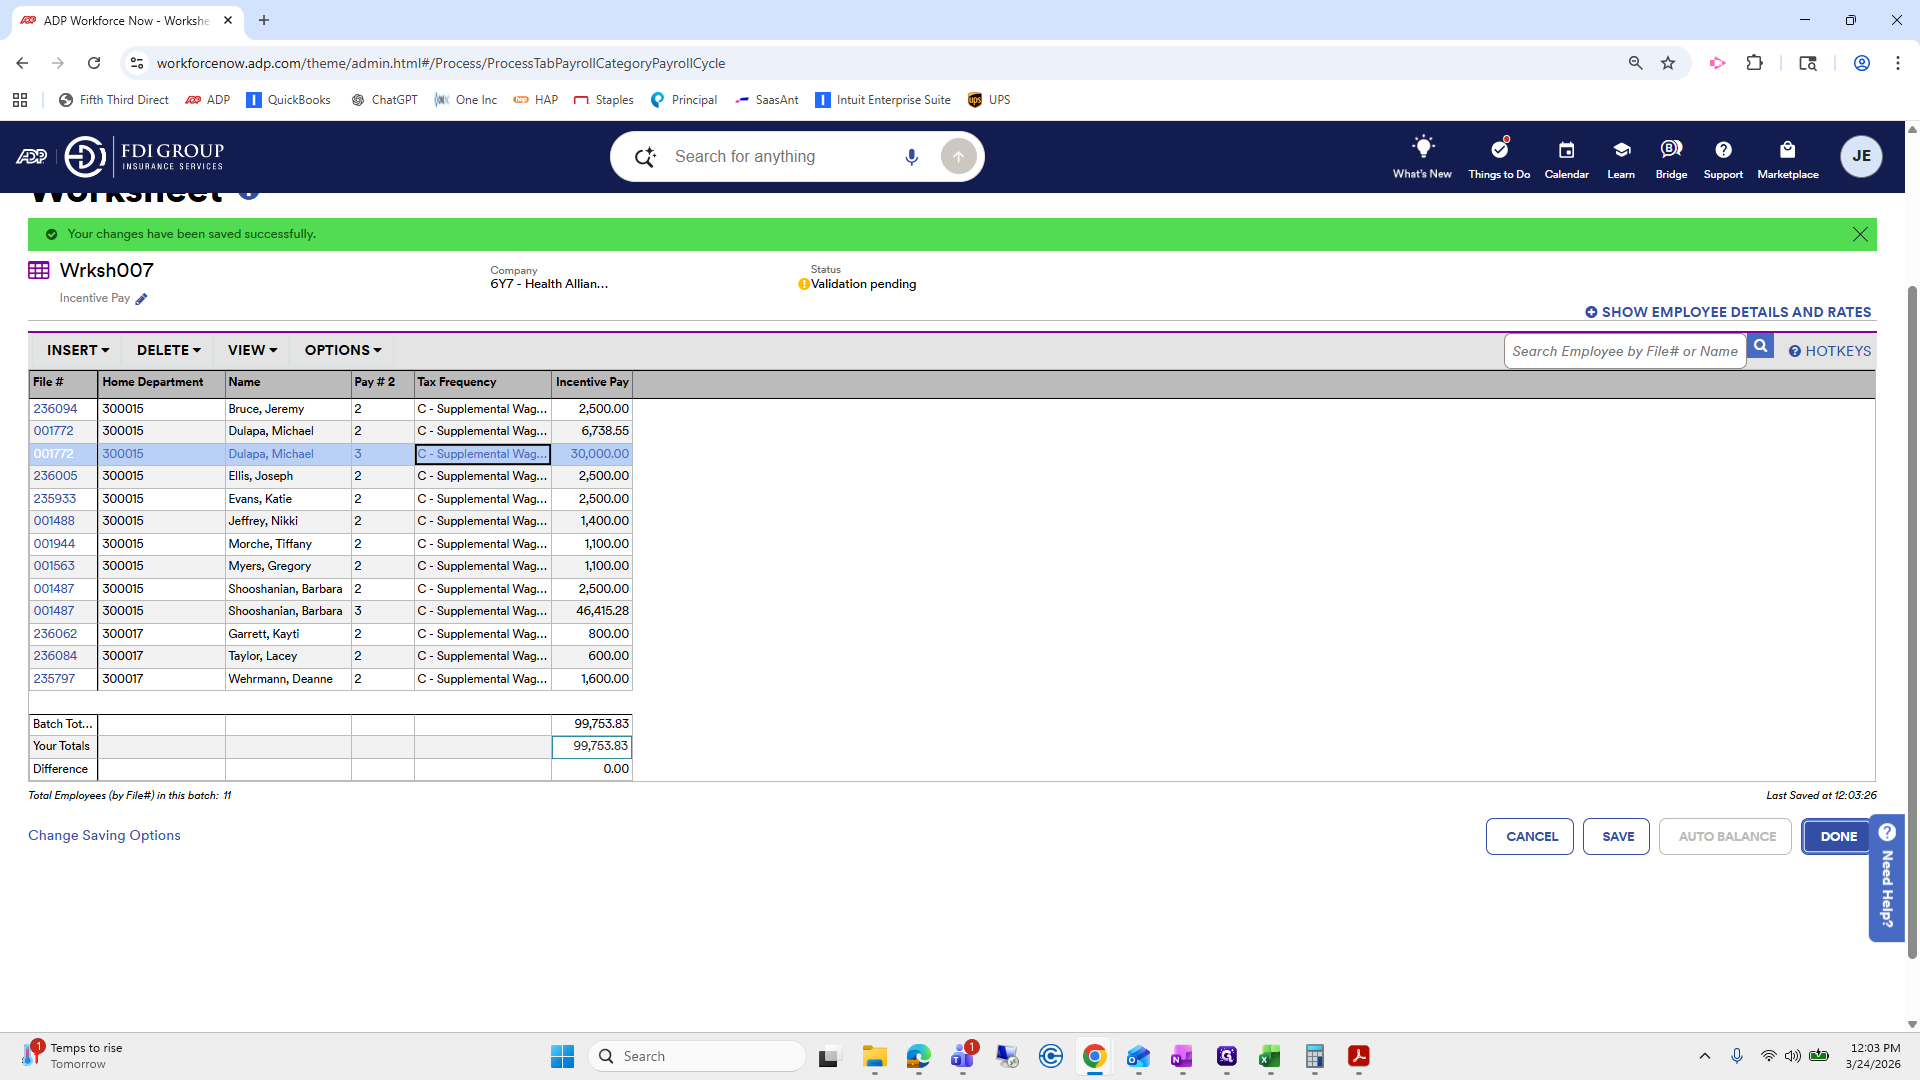
Task: Expand the VIEW menu
Action: click(250, 350)
